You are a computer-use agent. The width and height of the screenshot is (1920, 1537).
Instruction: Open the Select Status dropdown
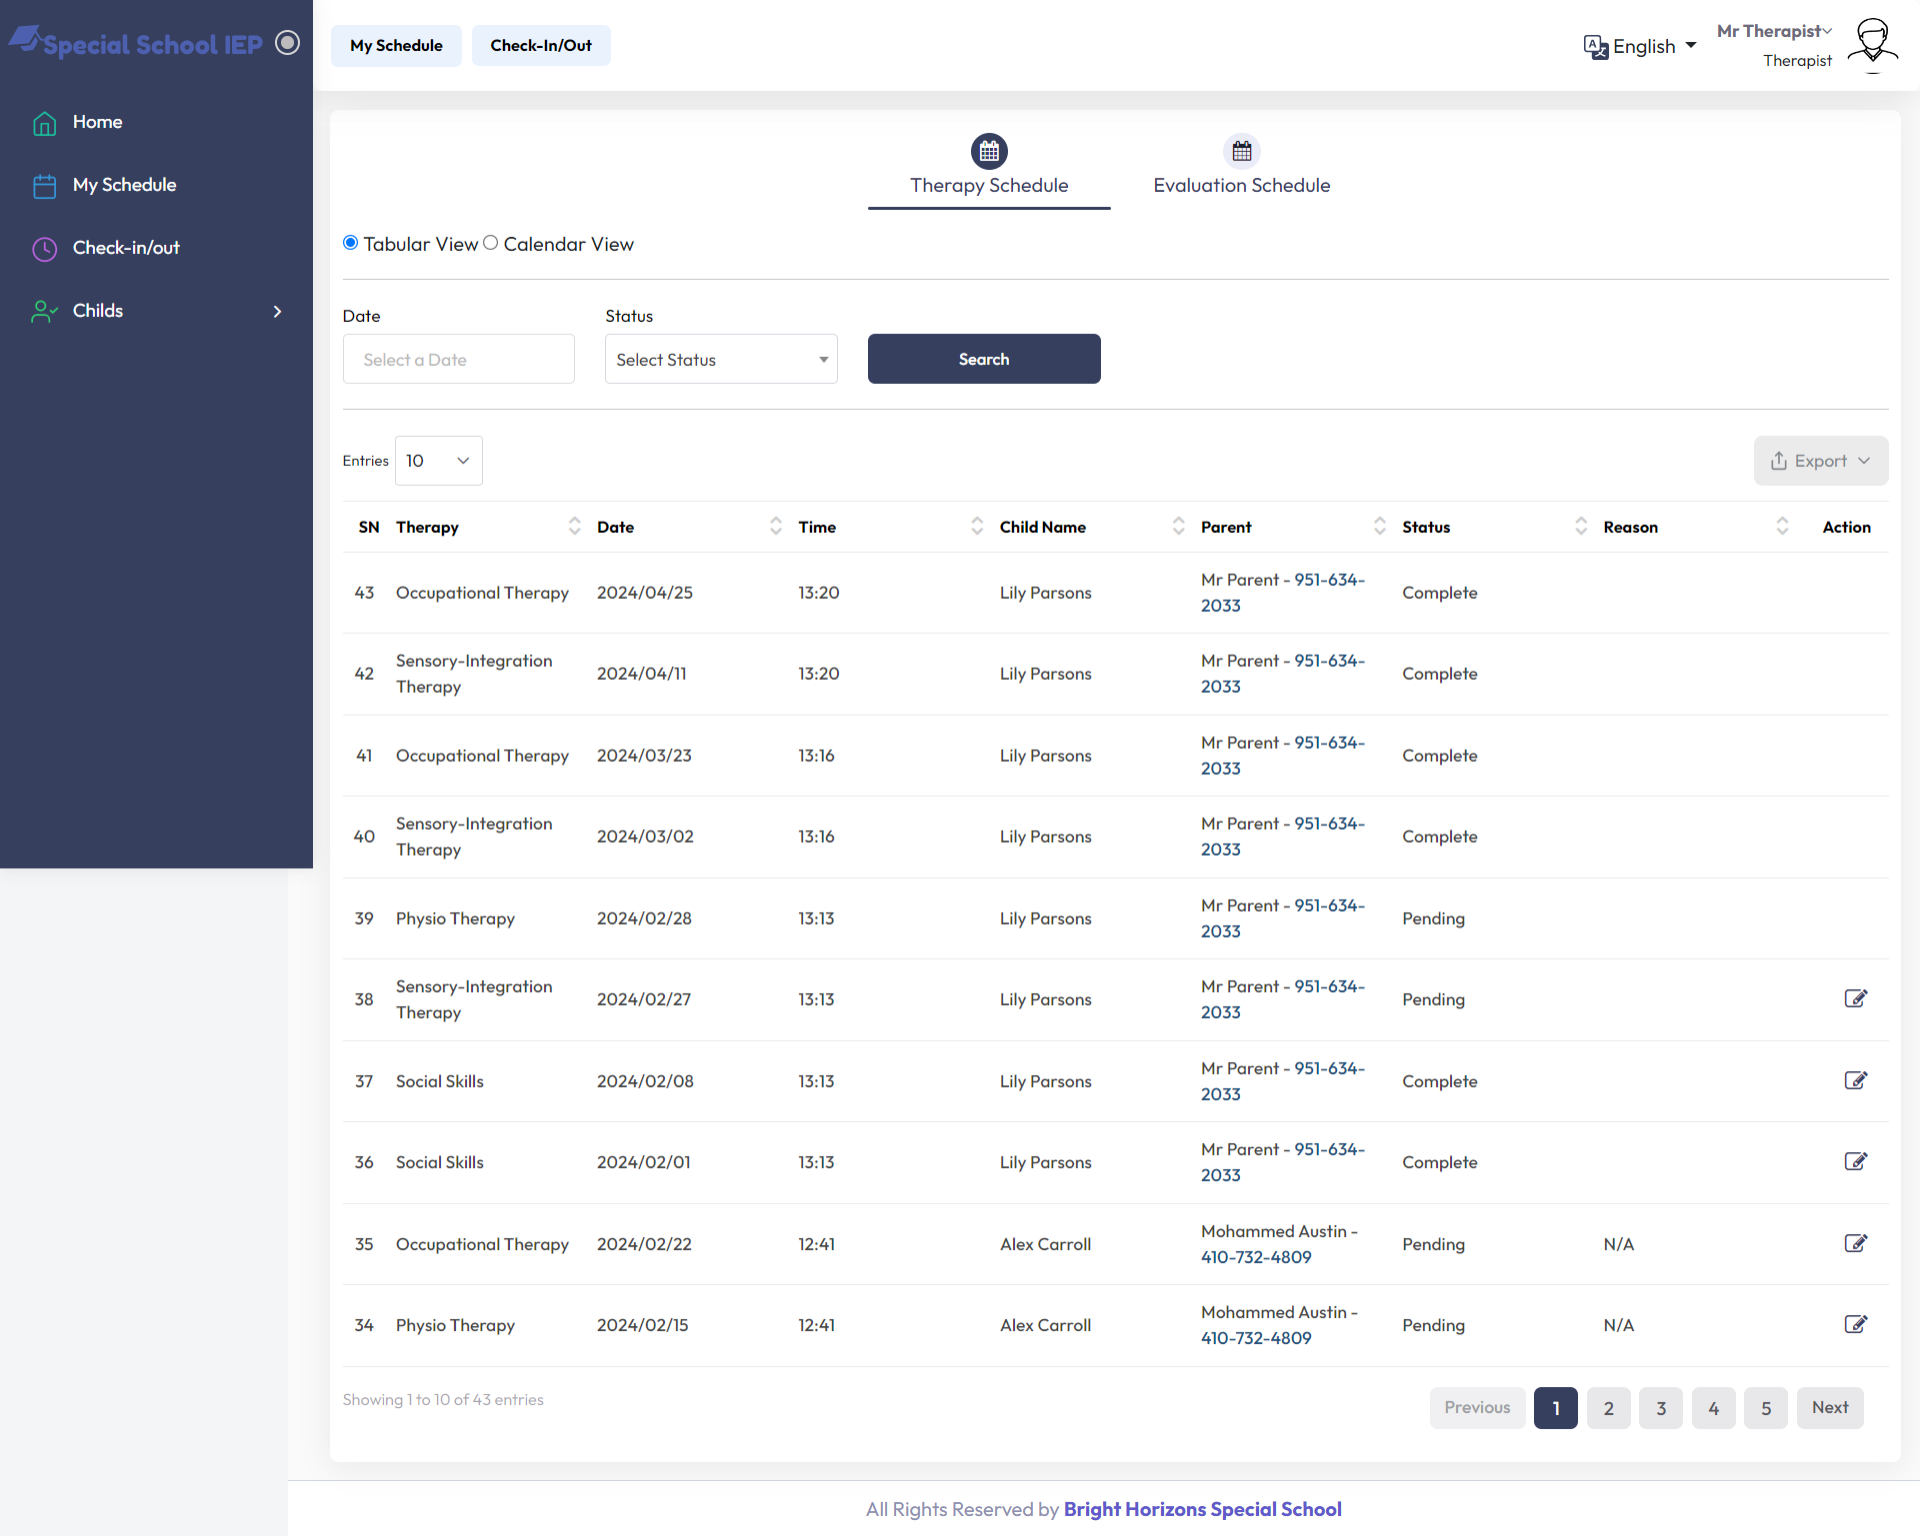pyautogui.click(x=720, y=359)
